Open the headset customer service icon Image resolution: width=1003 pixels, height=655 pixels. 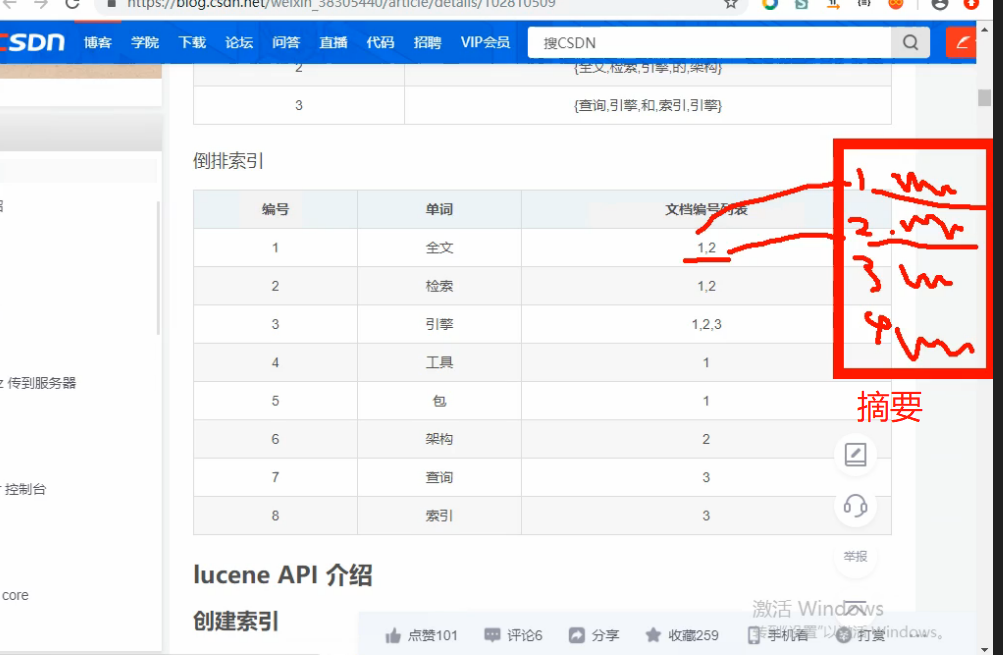click(x=855, y=506)
